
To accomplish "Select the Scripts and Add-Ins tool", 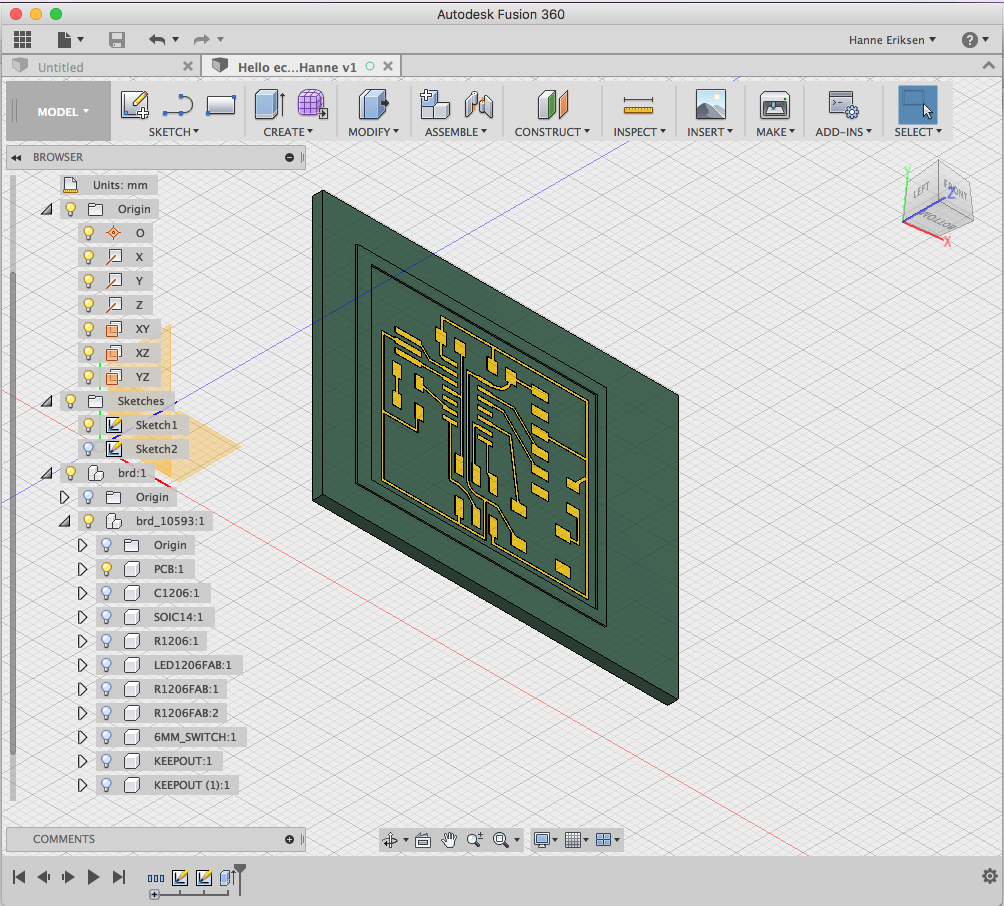I will 843,104.
